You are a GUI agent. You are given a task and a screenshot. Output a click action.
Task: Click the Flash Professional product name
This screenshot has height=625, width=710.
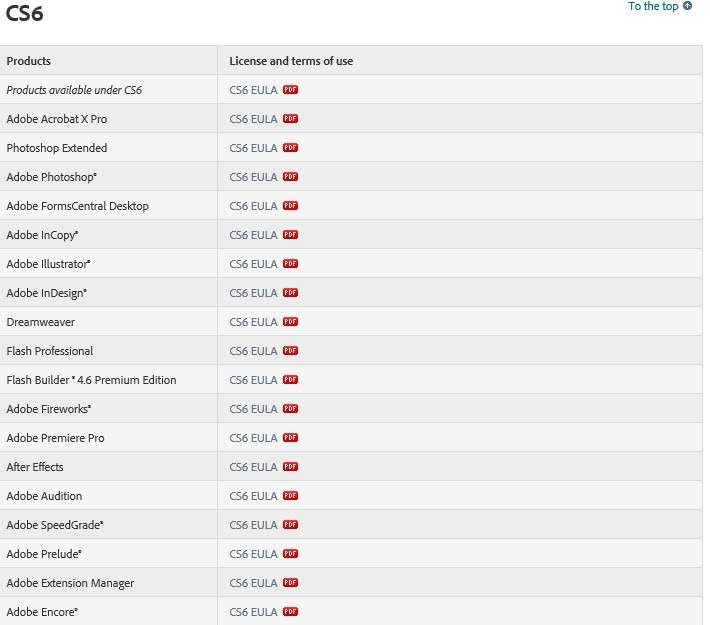point(50,351)
